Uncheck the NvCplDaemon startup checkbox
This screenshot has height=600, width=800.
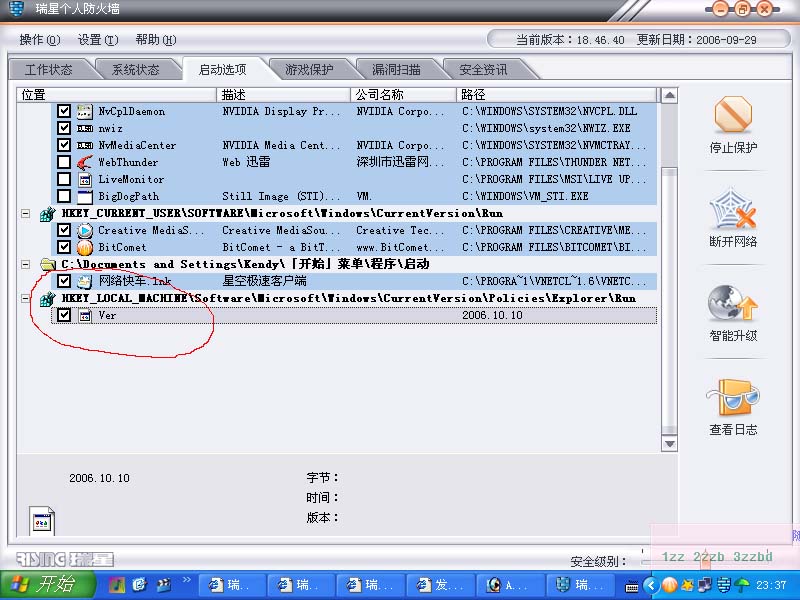click(64, 111)
